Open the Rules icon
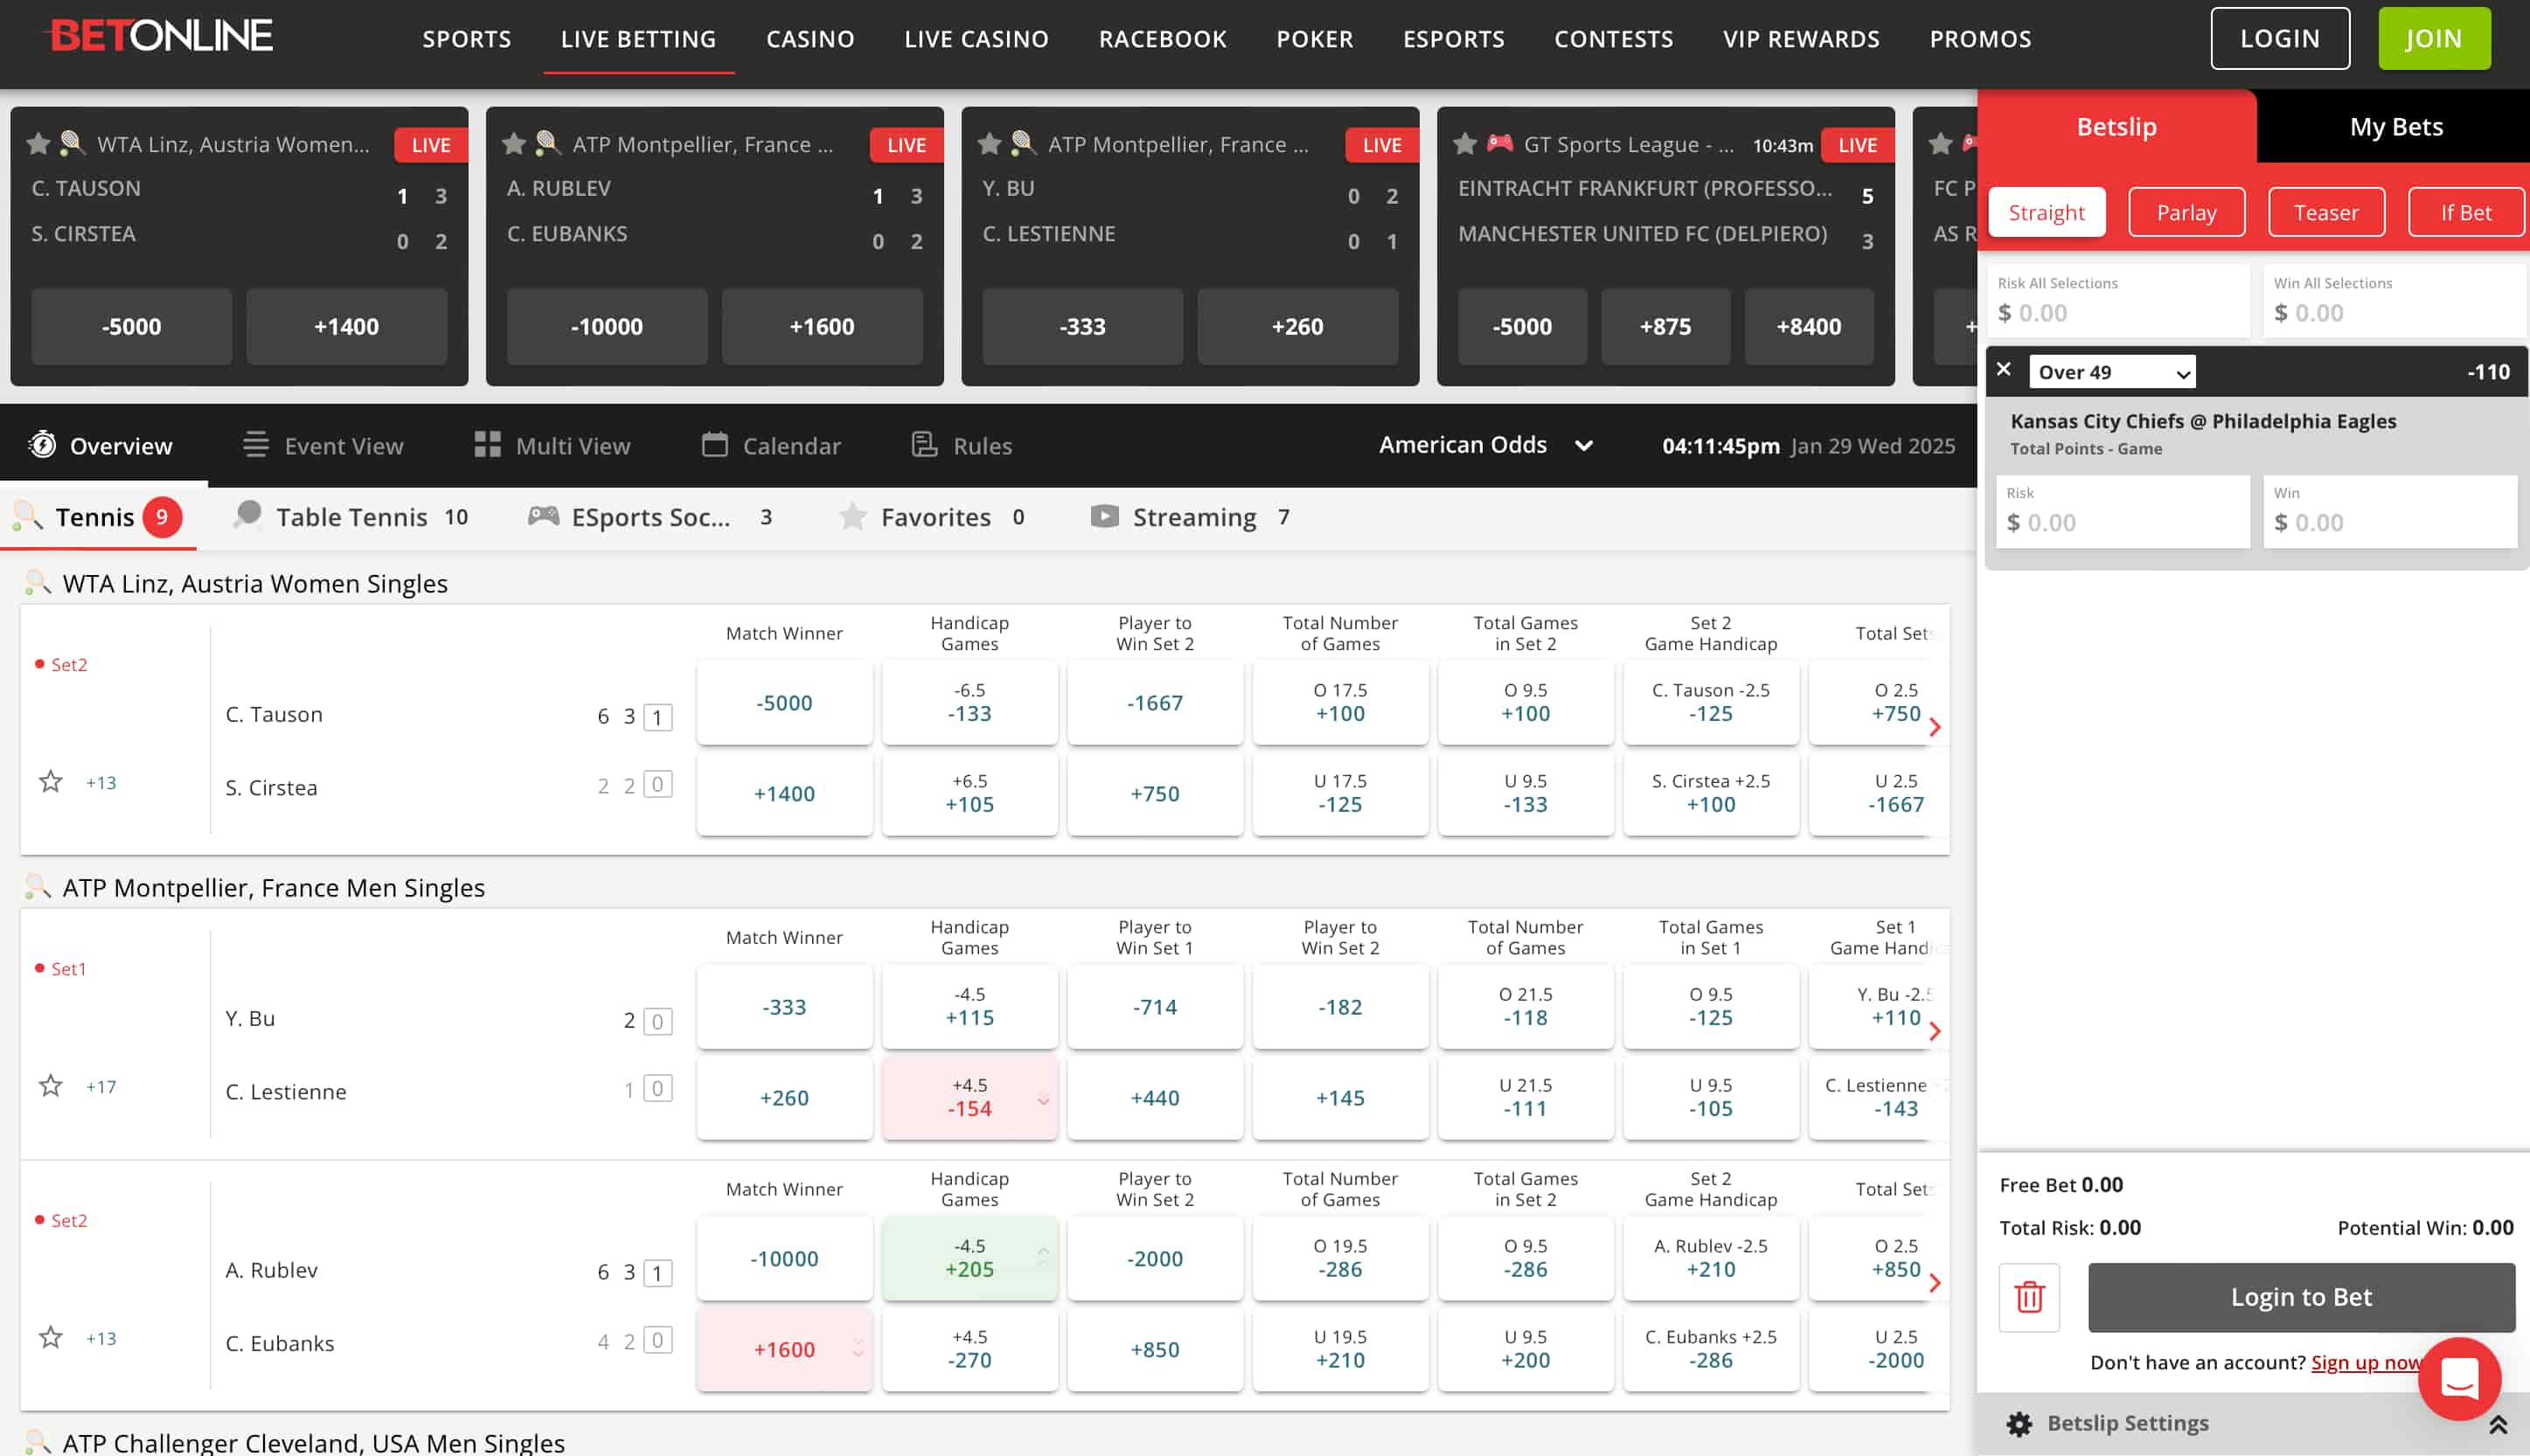 click(925, 445)
